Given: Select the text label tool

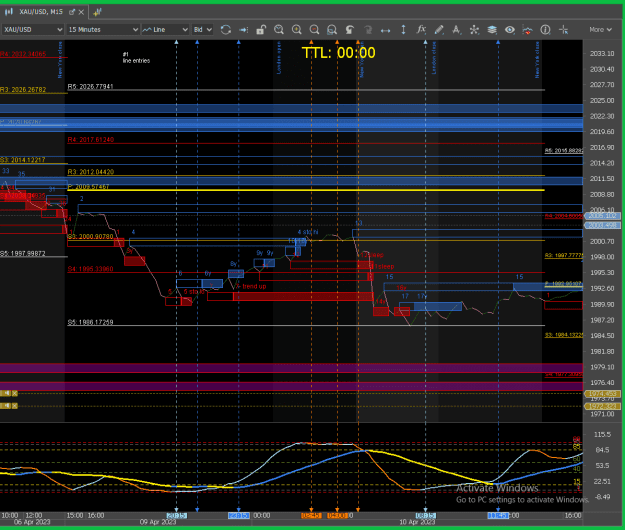Looking at the screenshot, I should coord(457,29).
